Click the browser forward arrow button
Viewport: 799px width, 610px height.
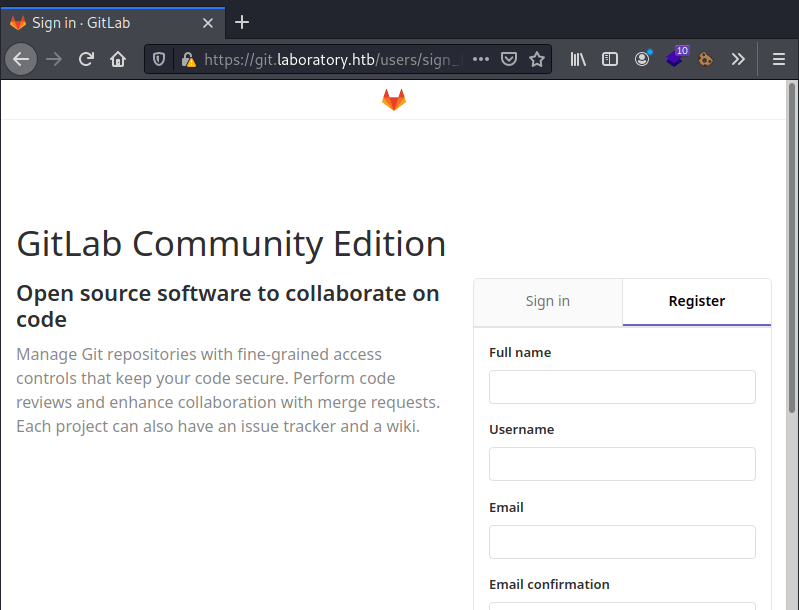click(x=54, y=60)
